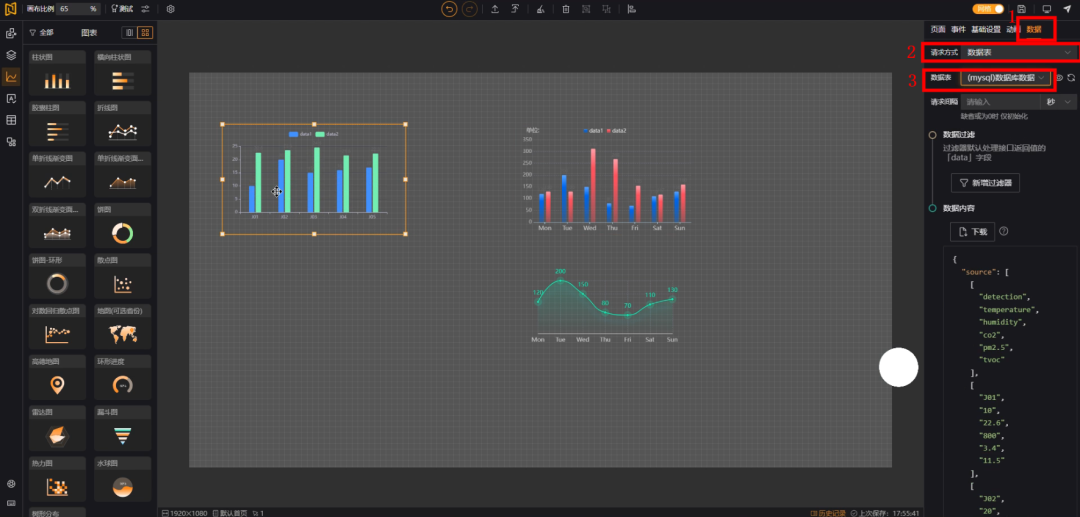This screenshot has height=517, width=1080.
Task: Click the keyboard shortcuts icon at sidebar bottom
Action: coord(11,503)
